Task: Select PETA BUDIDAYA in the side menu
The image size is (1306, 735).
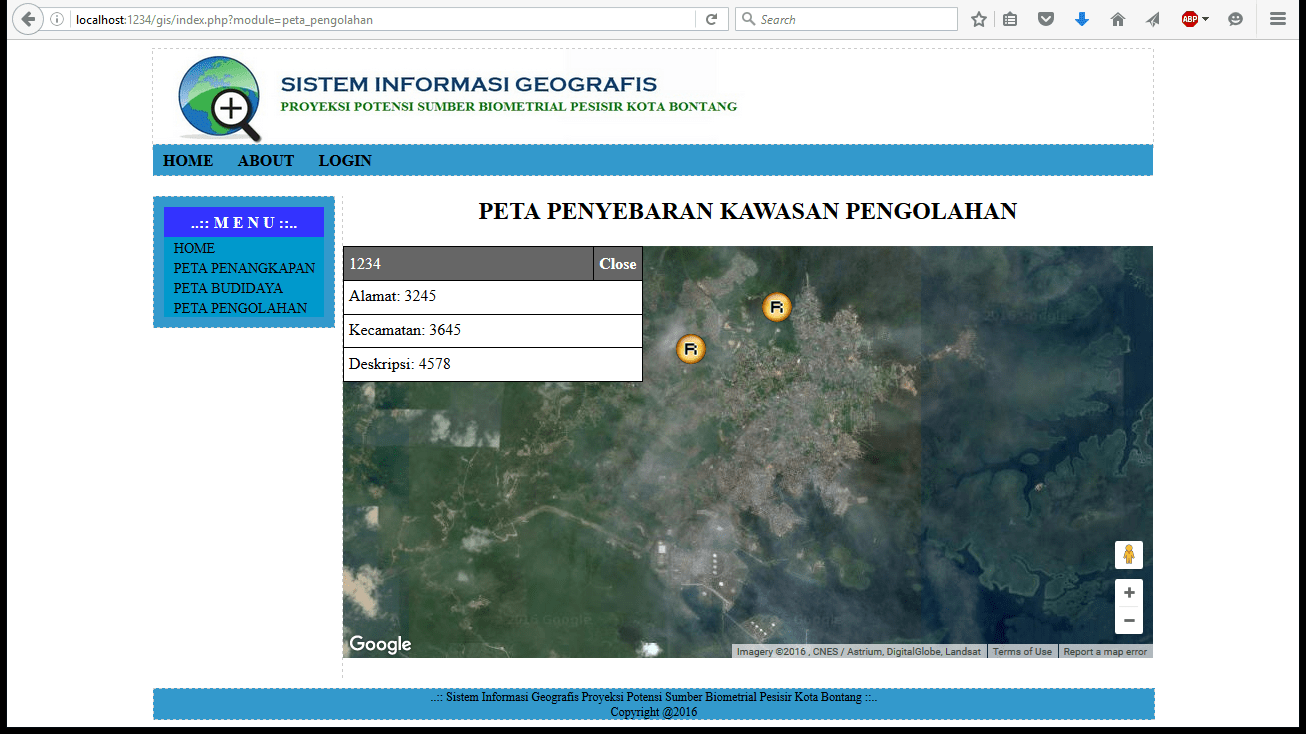Action: coord(228,288)
